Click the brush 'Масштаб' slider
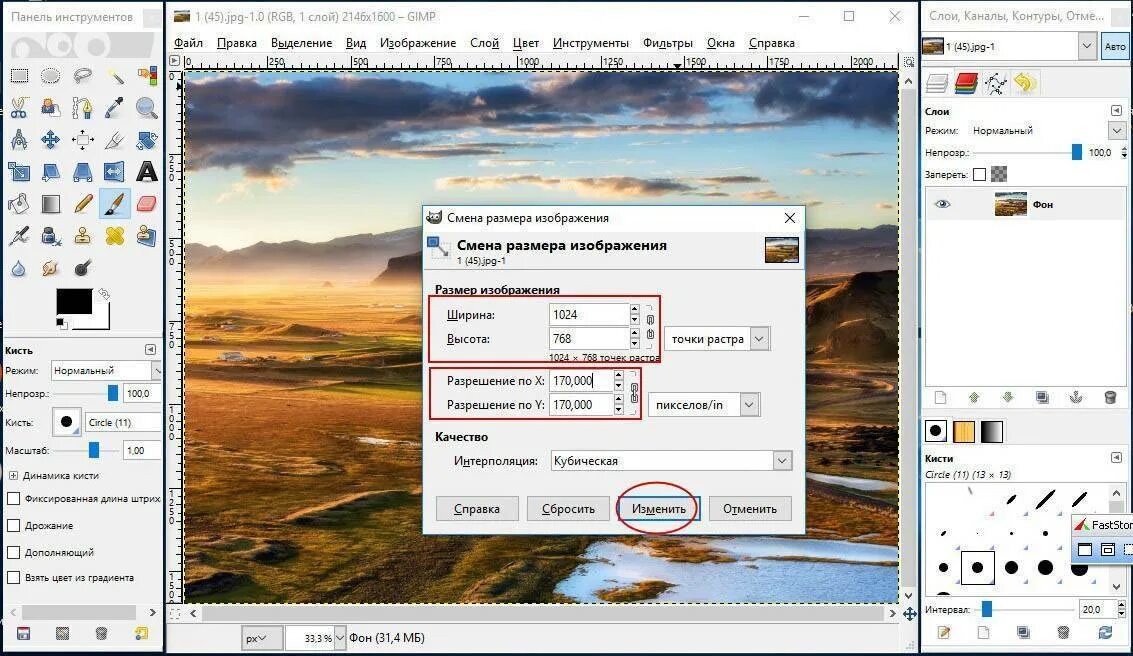The height and width of the screenshot is (656, 1133). point(87,450)
